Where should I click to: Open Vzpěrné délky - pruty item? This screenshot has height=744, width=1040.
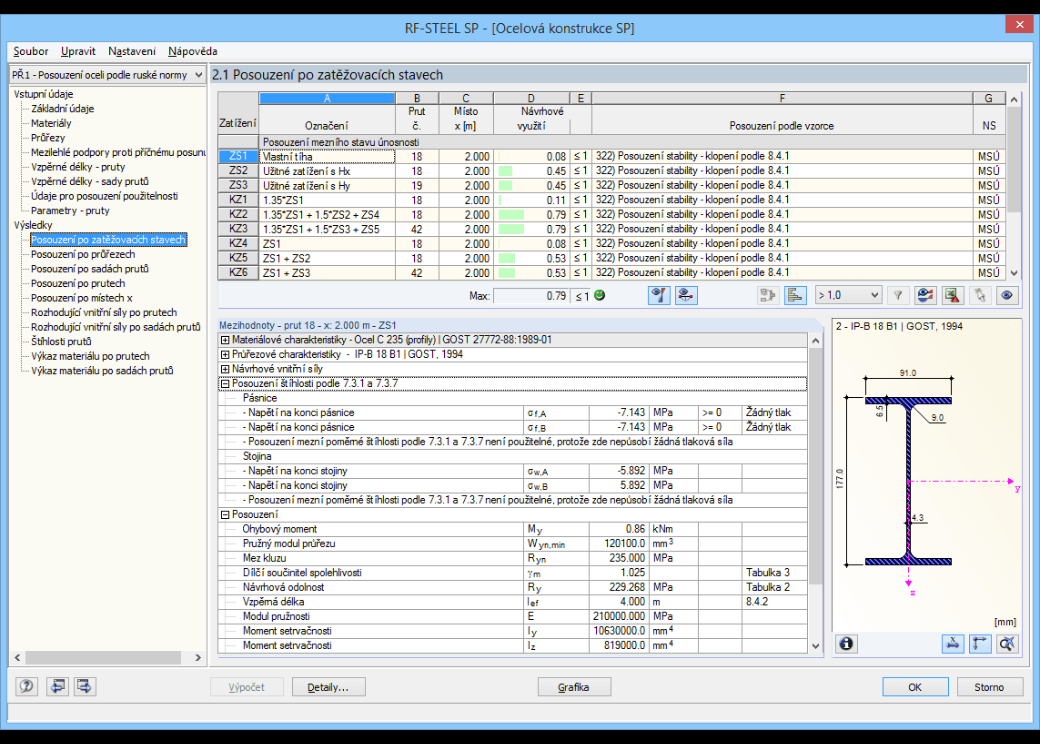coord(78,167)
